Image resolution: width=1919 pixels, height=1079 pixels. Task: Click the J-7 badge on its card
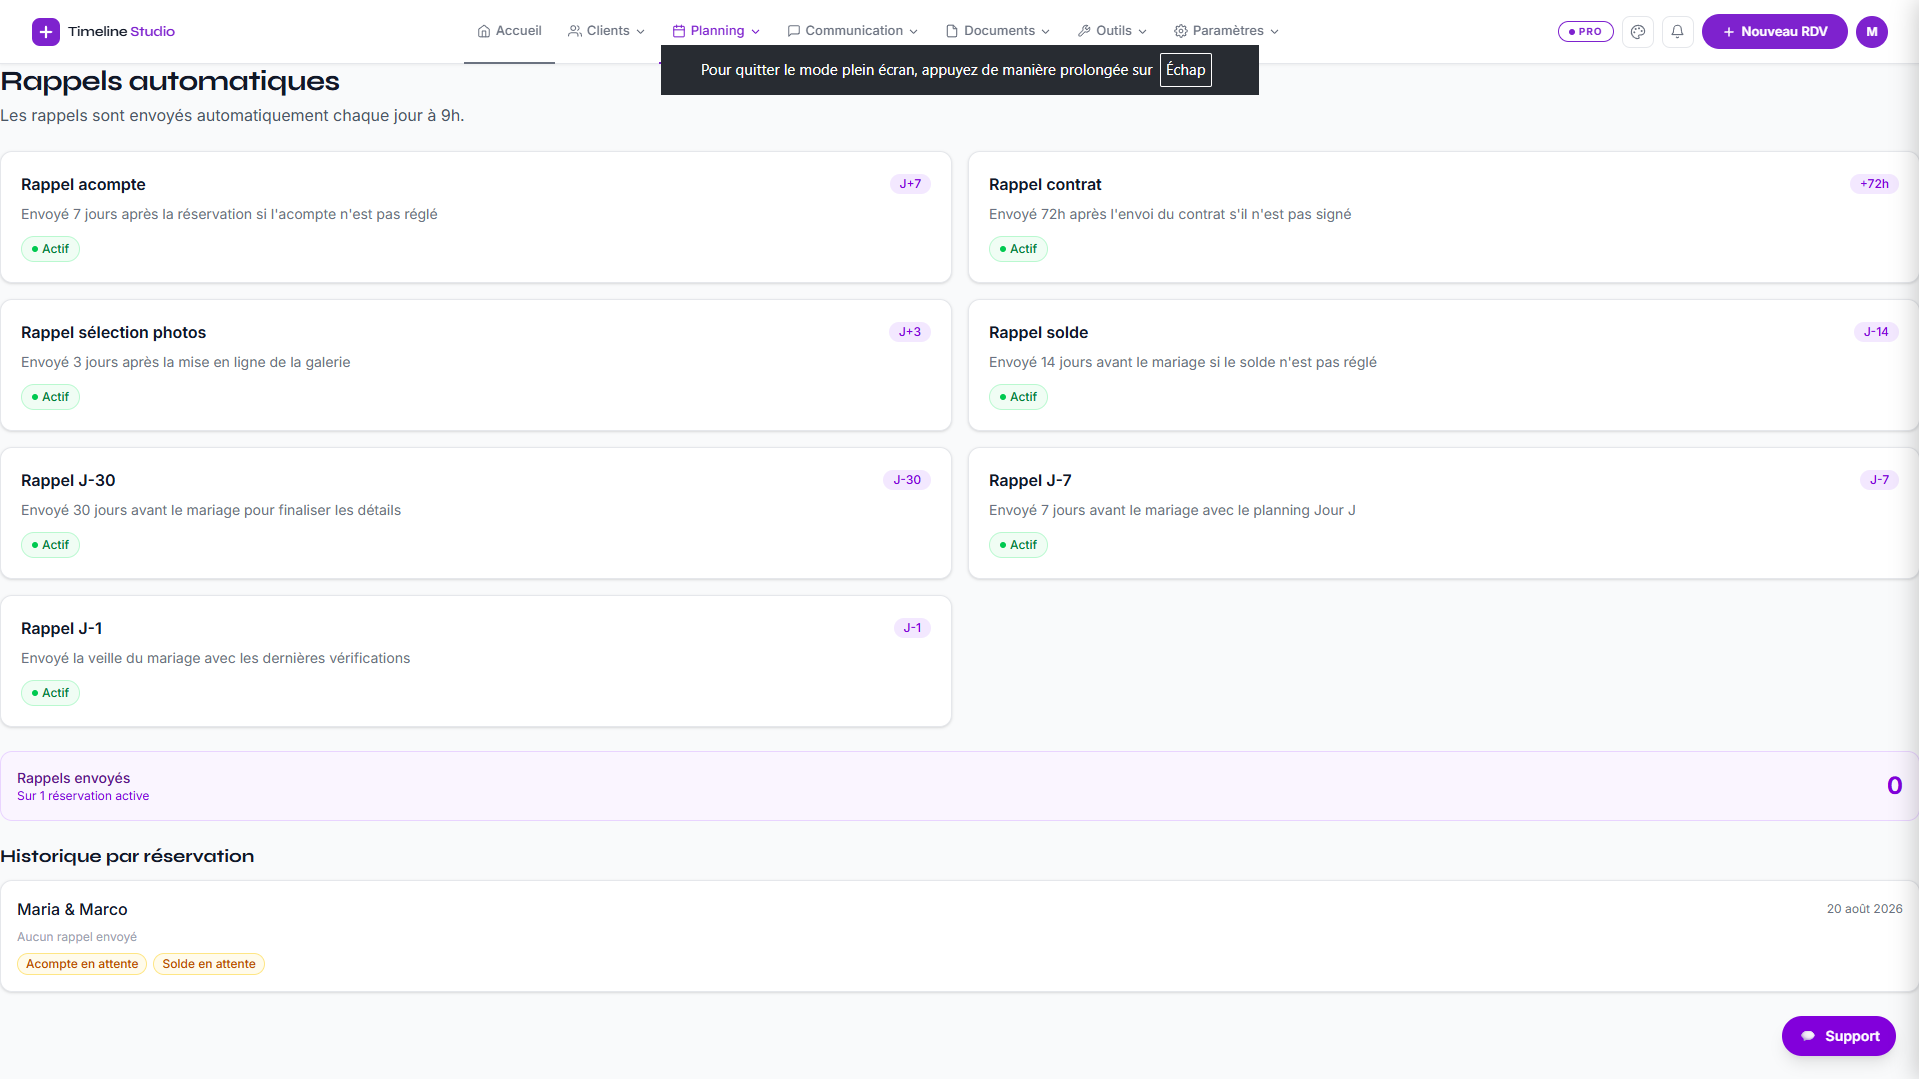point(1880,480)
